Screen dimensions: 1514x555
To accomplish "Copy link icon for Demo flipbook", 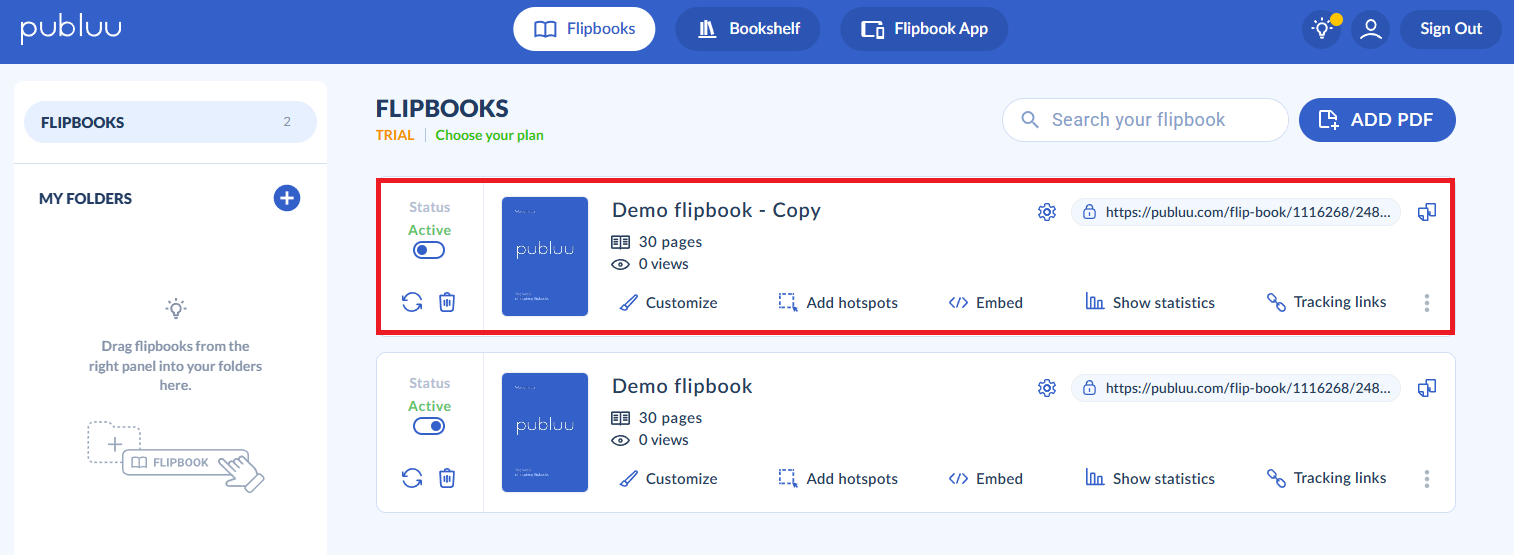I will (1427, 388).
